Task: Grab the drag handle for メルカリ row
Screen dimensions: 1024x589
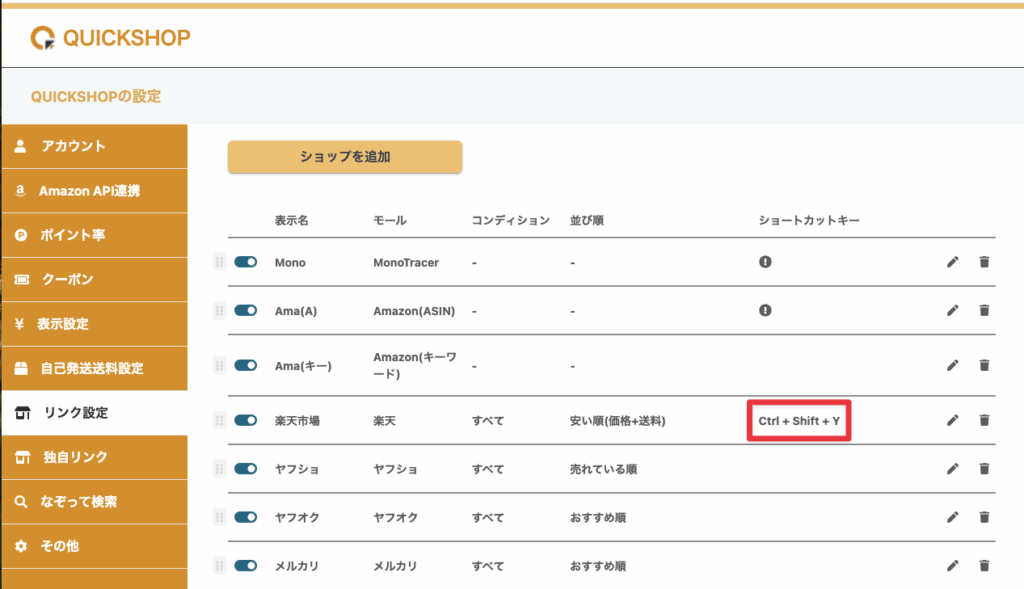Action: click(x=218, y=566)
